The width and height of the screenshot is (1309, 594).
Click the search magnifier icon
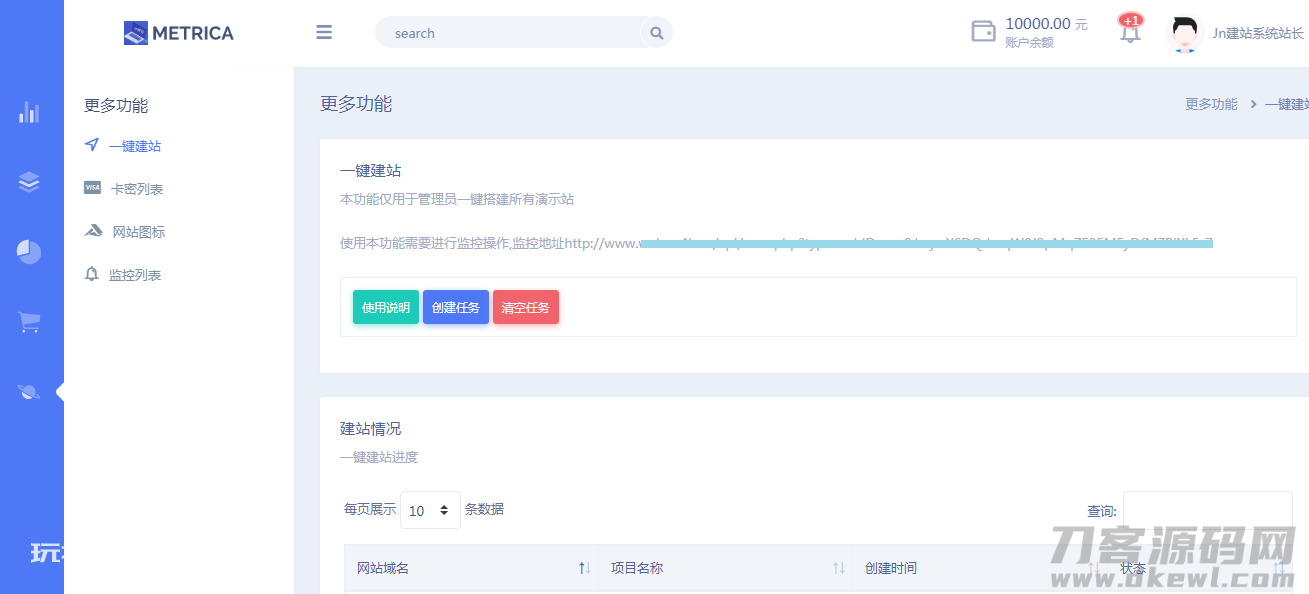(x=657, y=33)
